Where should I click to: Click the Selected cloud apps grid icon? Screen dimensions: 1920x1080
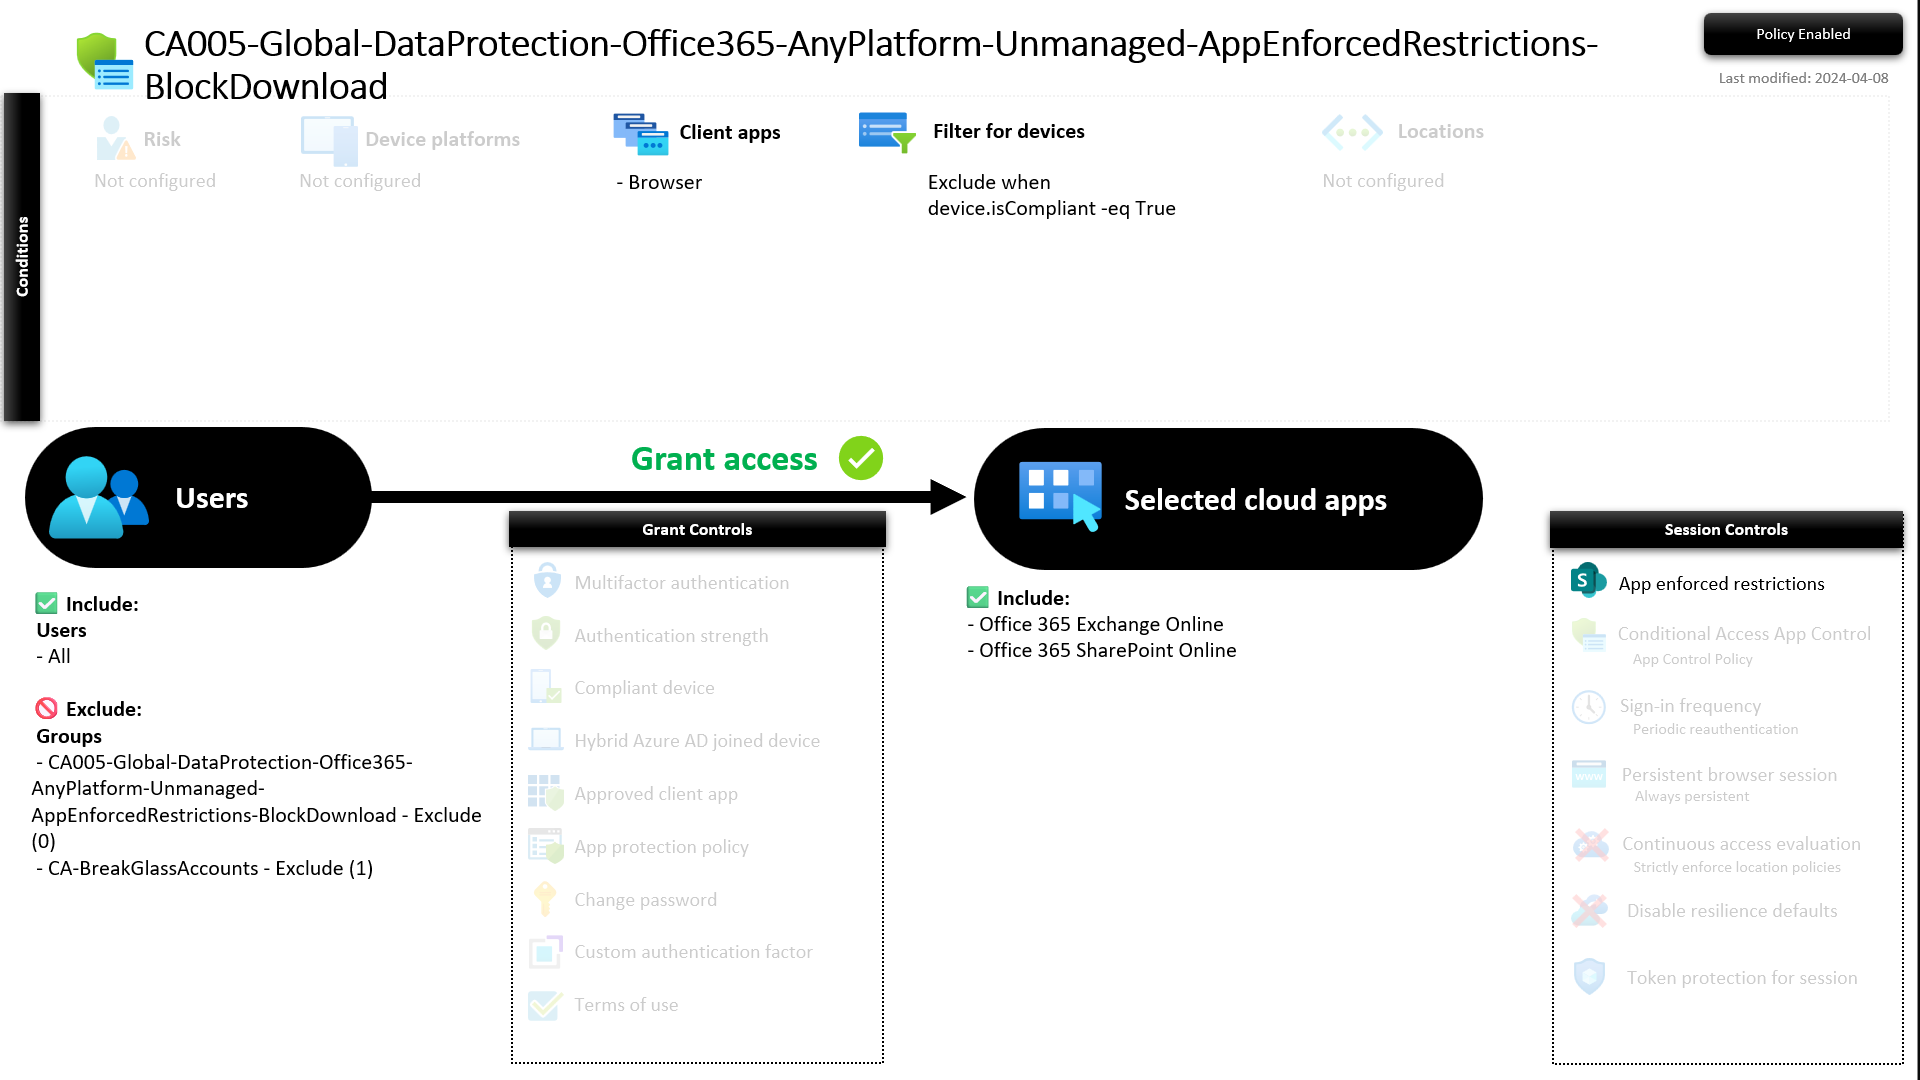click(1061, 496)
